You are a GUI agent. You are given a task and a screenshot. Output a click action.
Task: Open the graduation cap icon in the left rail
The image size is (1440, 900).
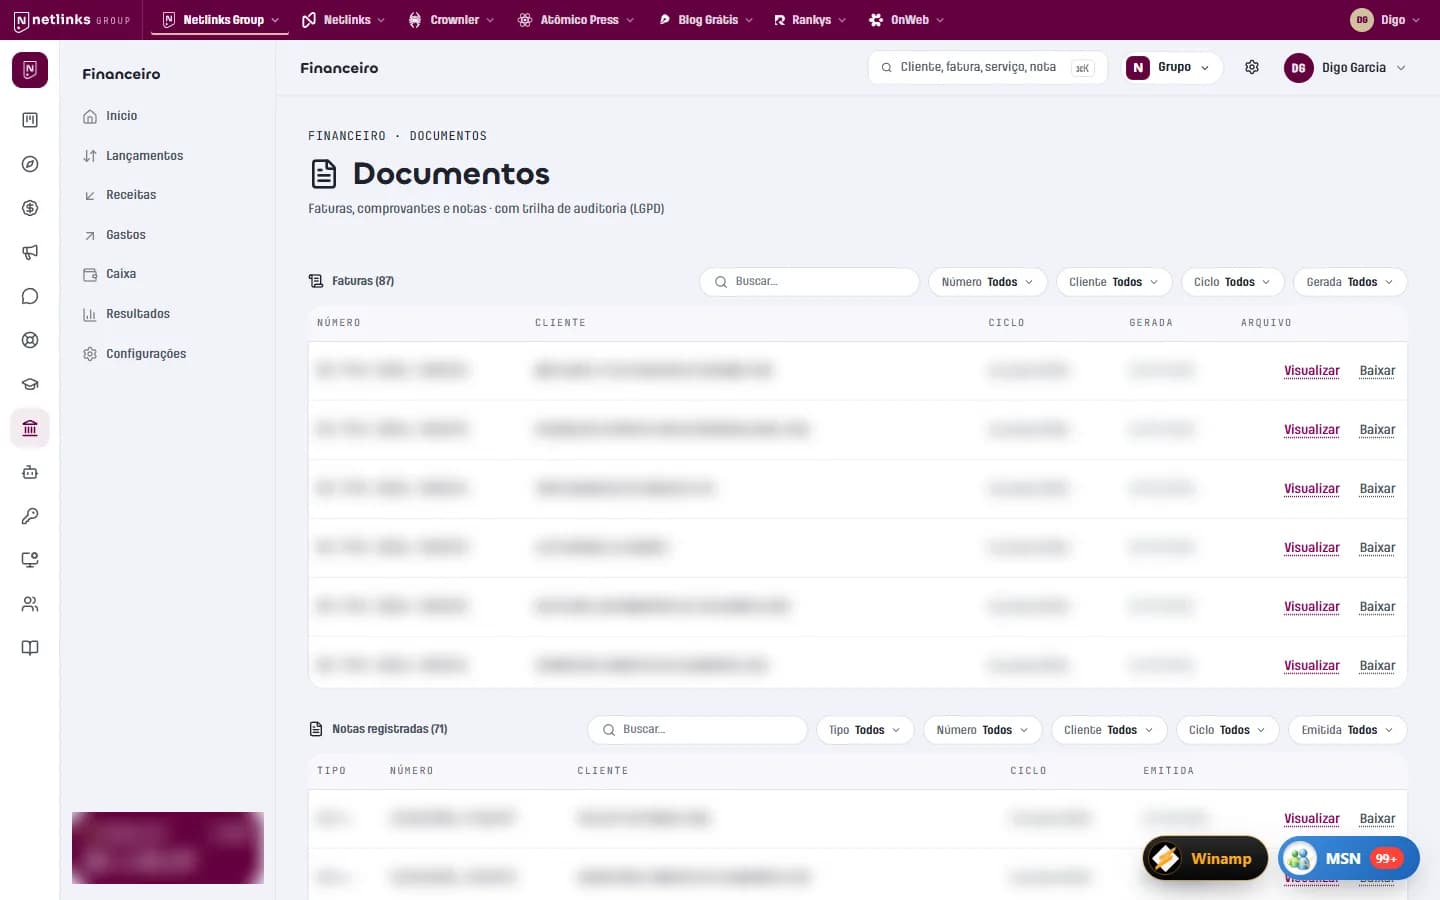30,384
